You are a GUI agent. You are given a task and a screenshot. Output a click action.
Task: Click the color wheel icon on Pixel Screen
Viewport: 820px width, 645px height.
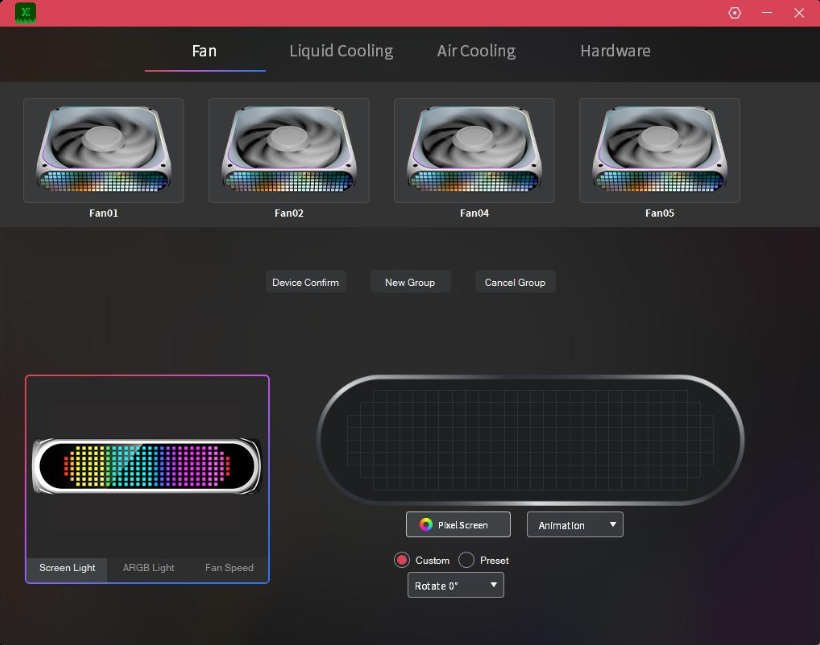(x=426, y=525)
